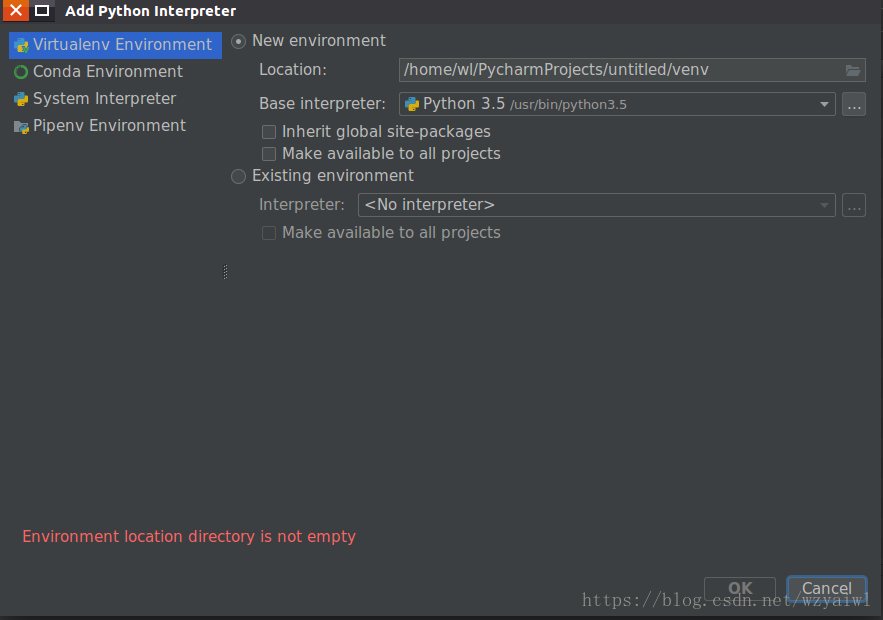Click the Base interpreter label
Screen dimensions: 883x620
pyautogui.click(x=323, y=104)
